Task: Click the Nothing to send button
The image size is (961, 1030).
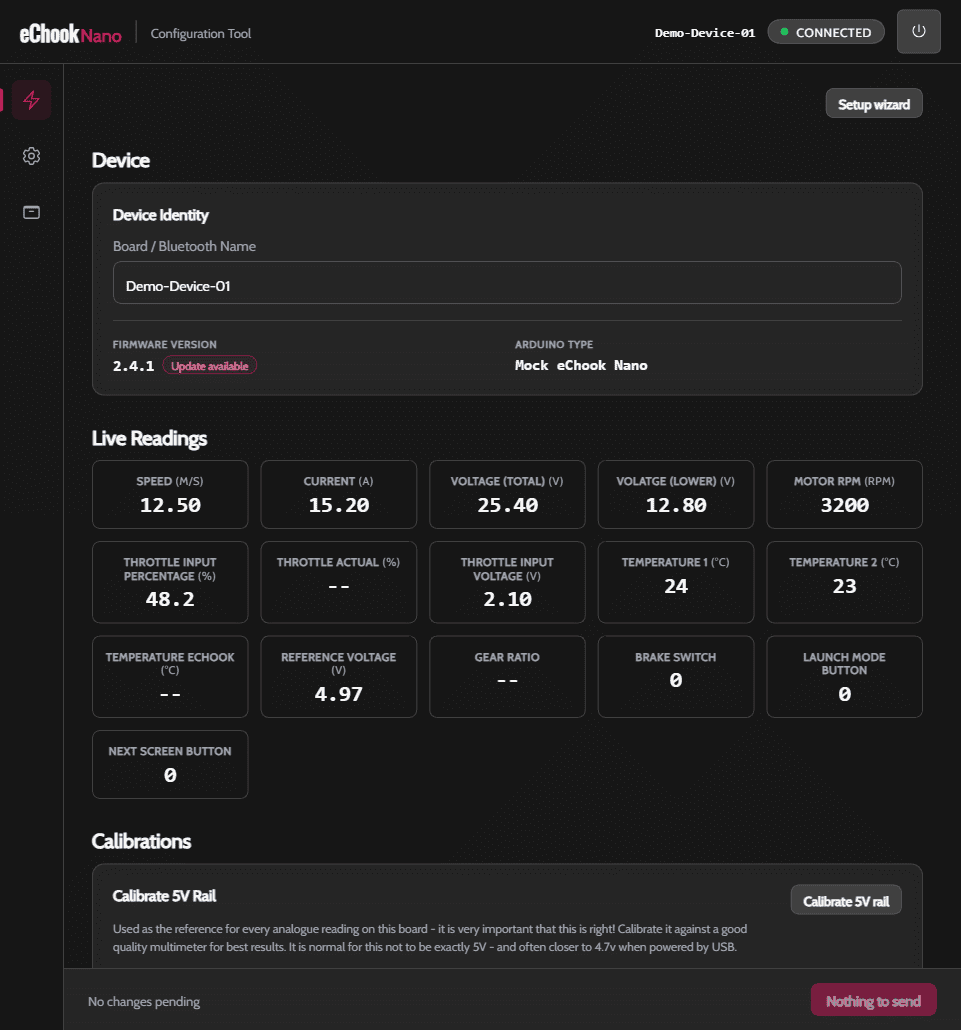Action: 873,1000
